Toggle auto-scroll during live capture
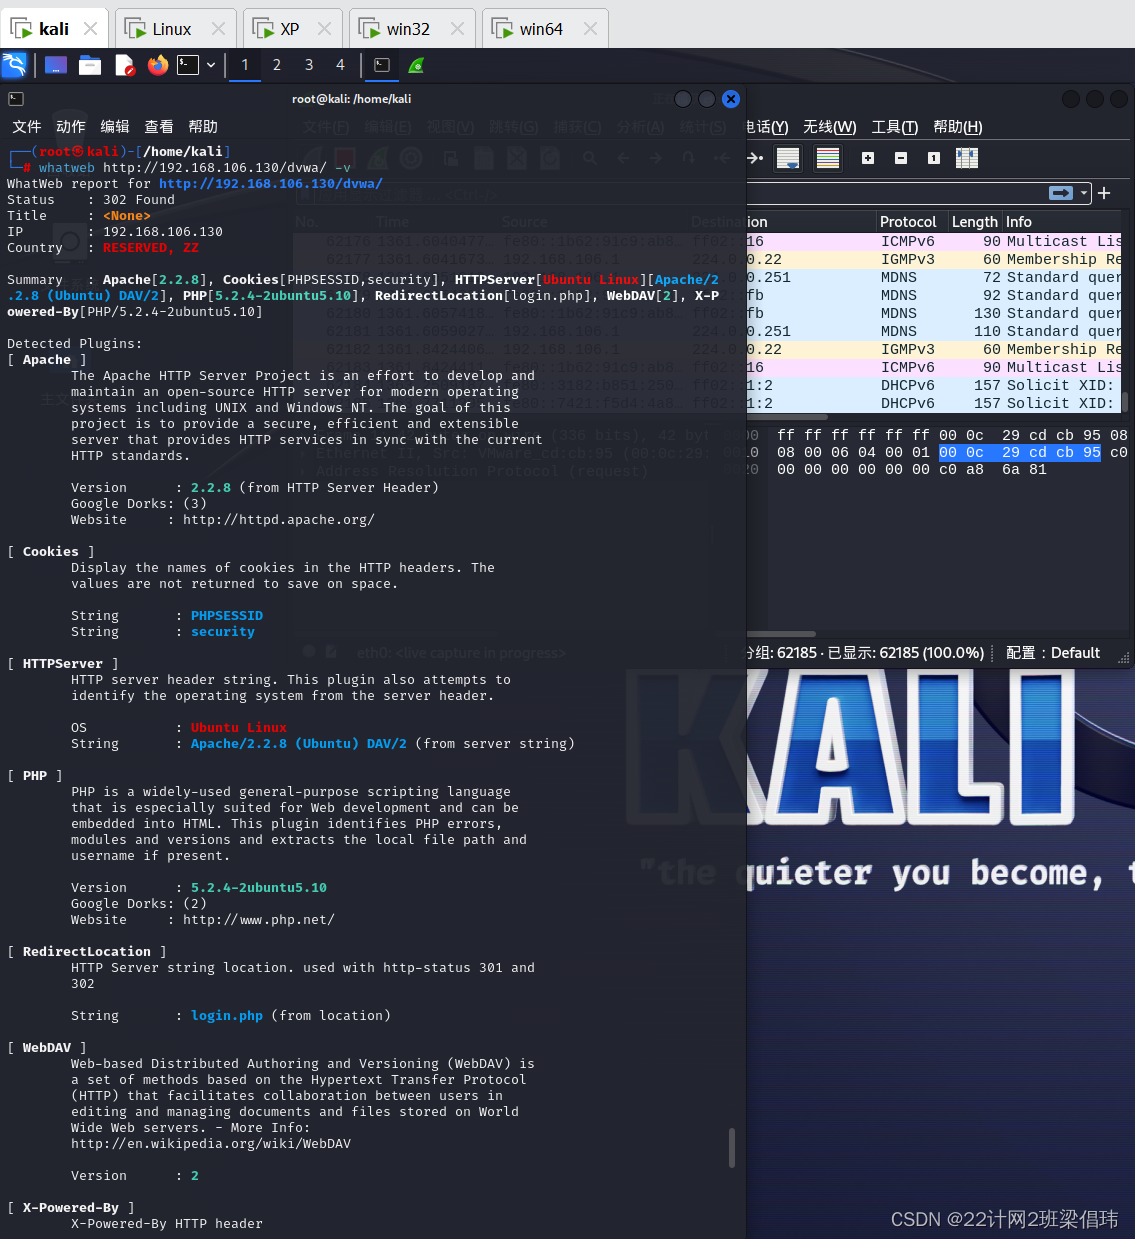Image resolution: width=1135 pixels, height=1239 pixels. point(789,158)
